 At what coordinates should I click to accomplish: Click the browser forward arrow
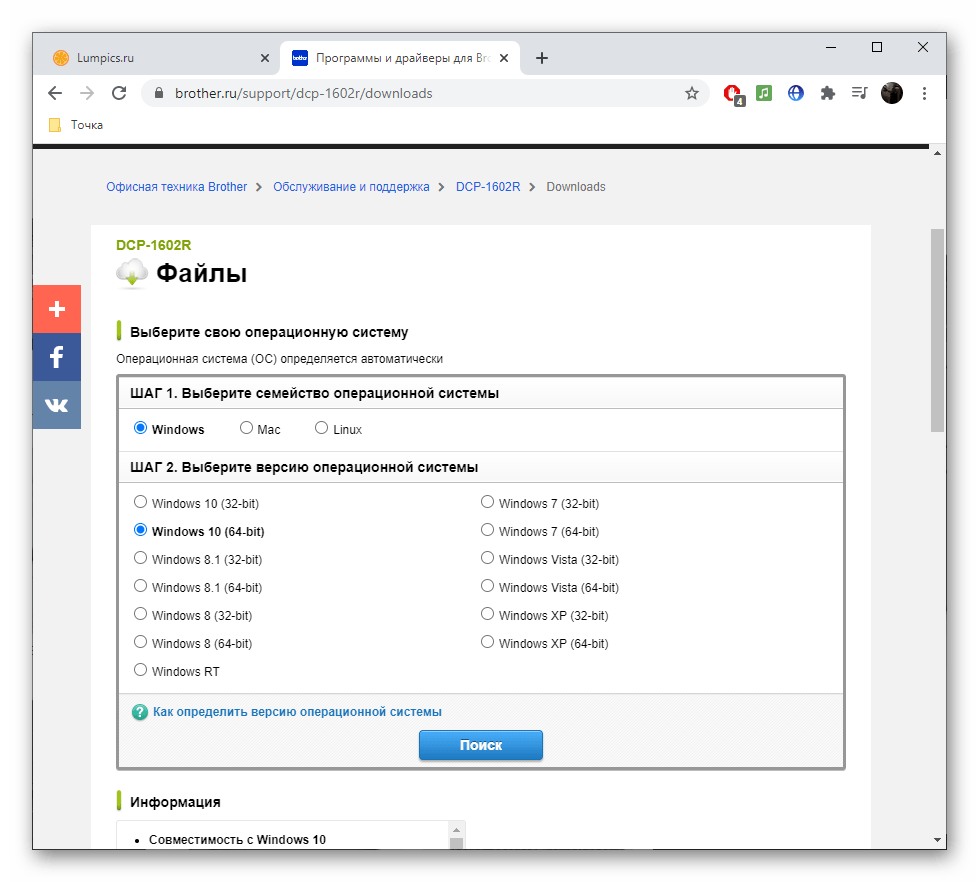[x=87, y=93]
